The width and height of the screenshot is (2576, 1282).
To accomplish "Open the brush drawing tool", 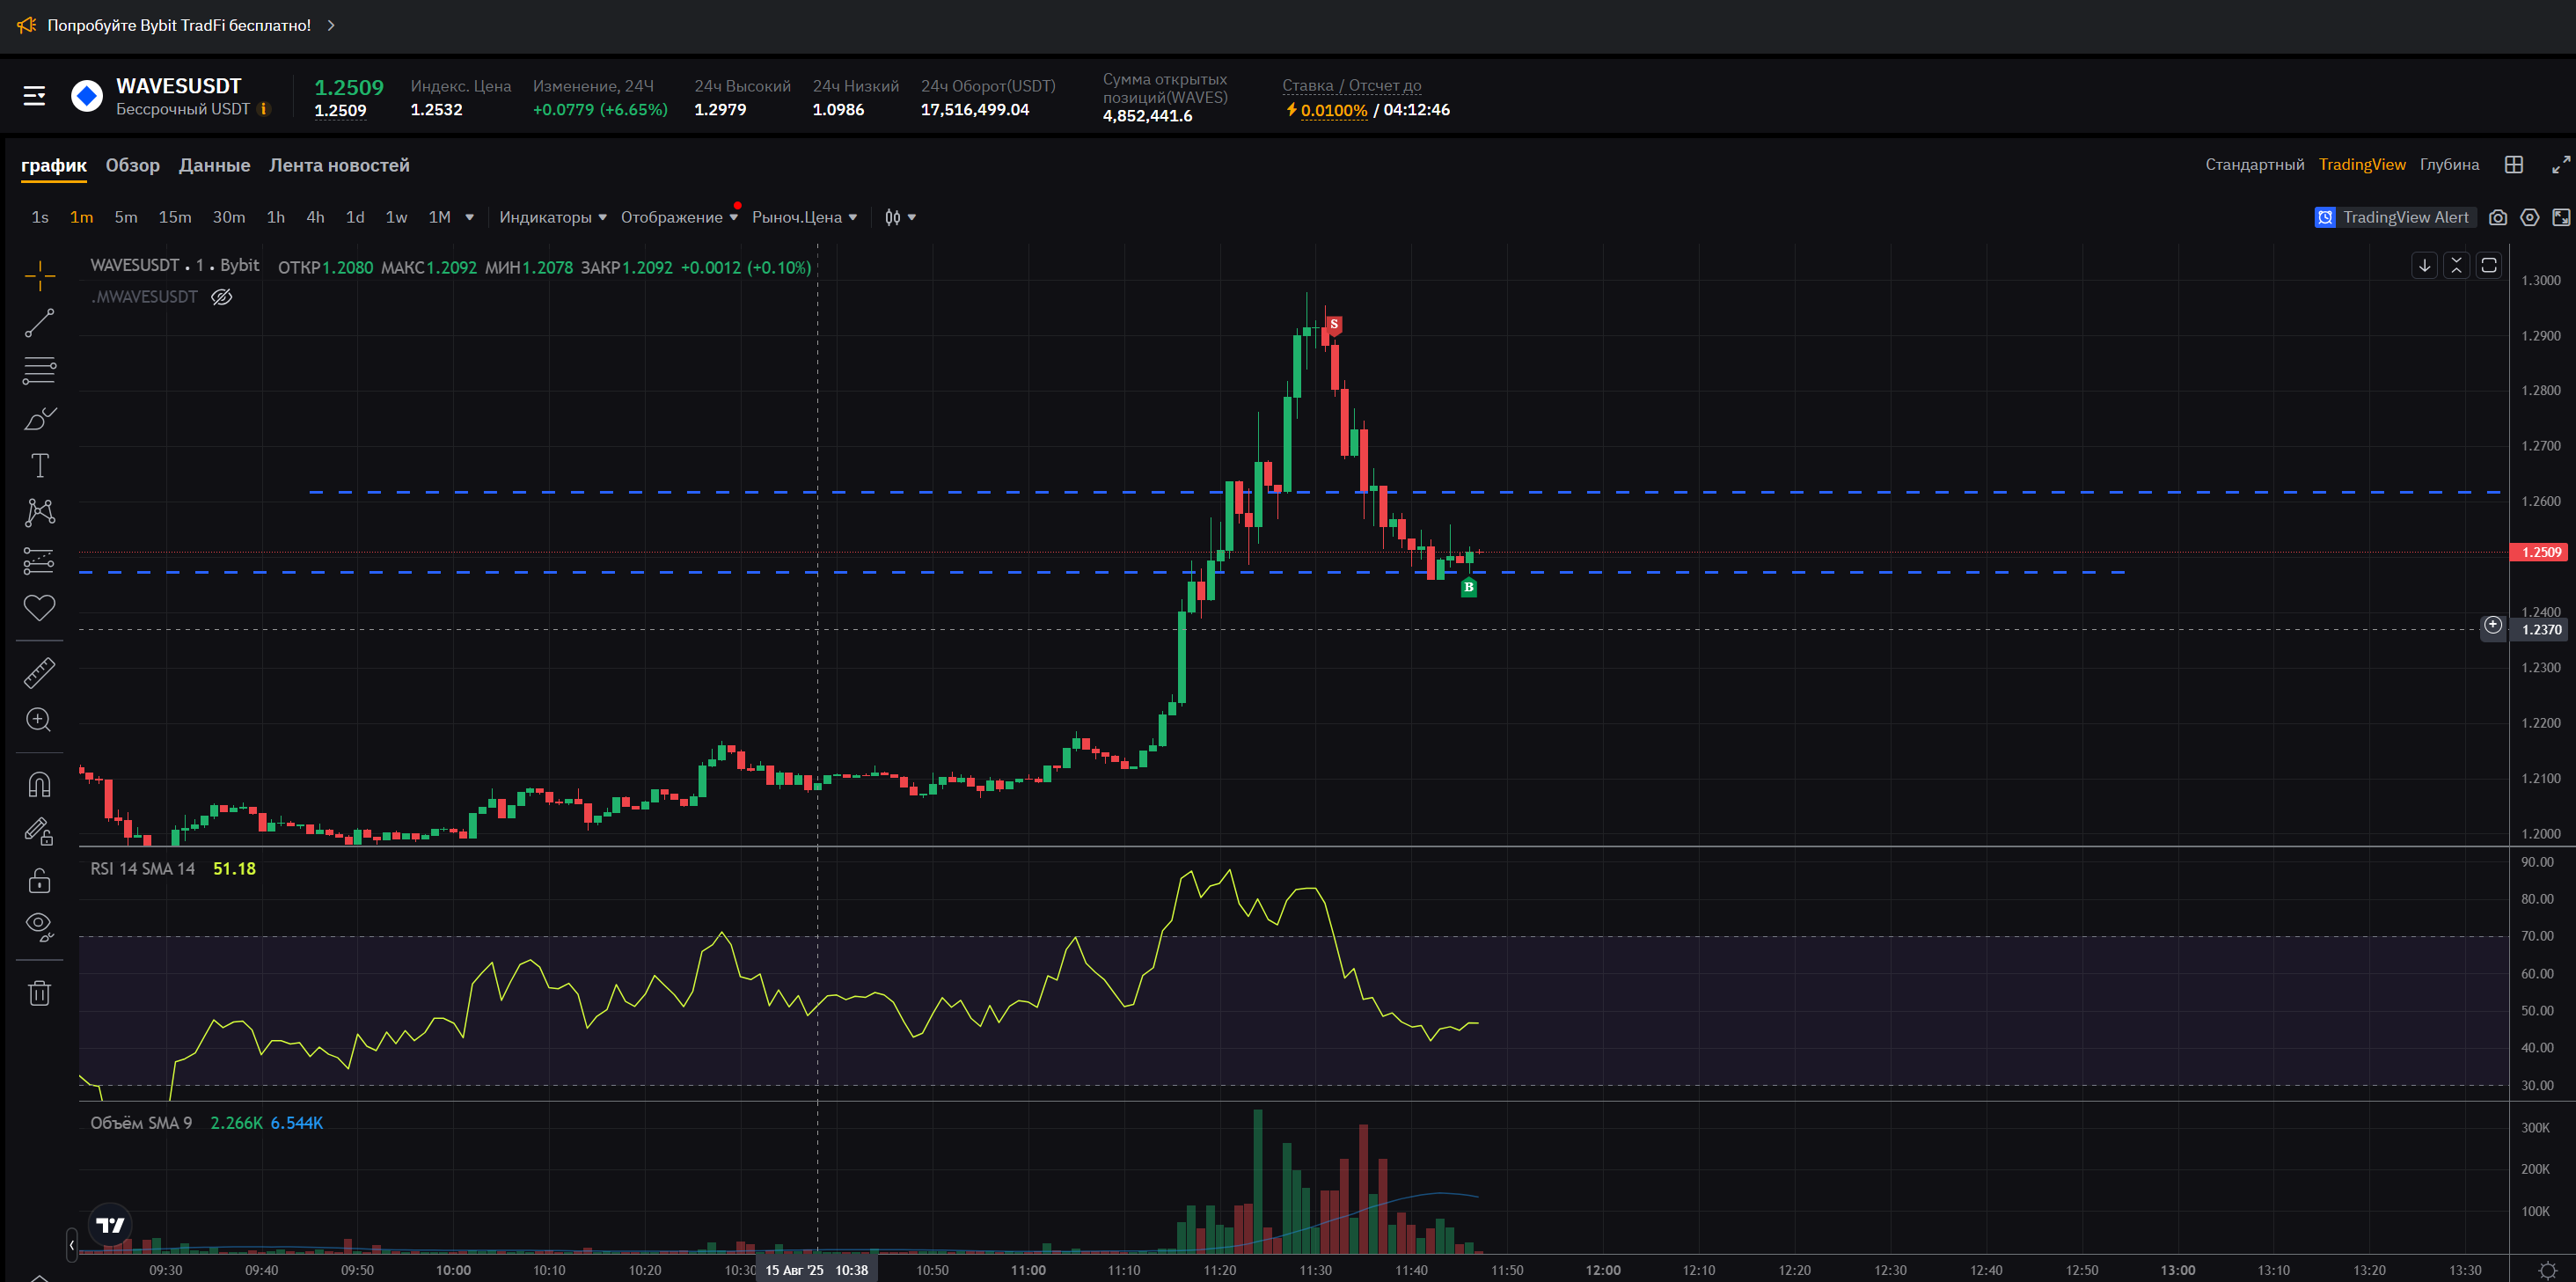I will click(x=39, y=419).
